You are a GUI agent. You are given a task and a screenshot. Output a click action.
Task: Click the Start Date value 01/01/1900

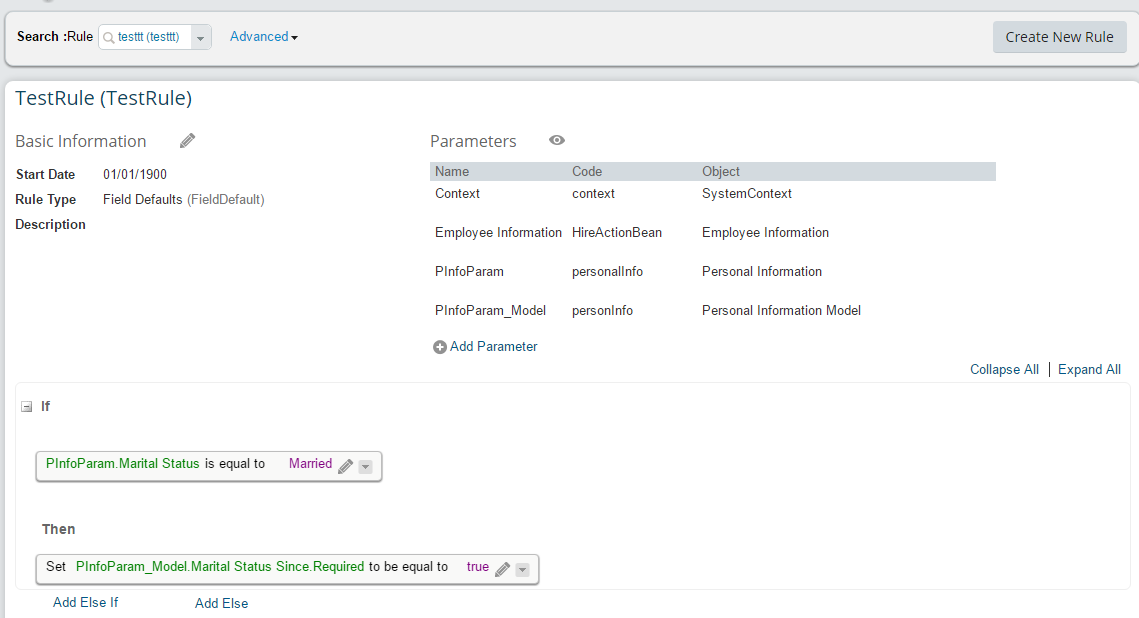tap(135, 174)
